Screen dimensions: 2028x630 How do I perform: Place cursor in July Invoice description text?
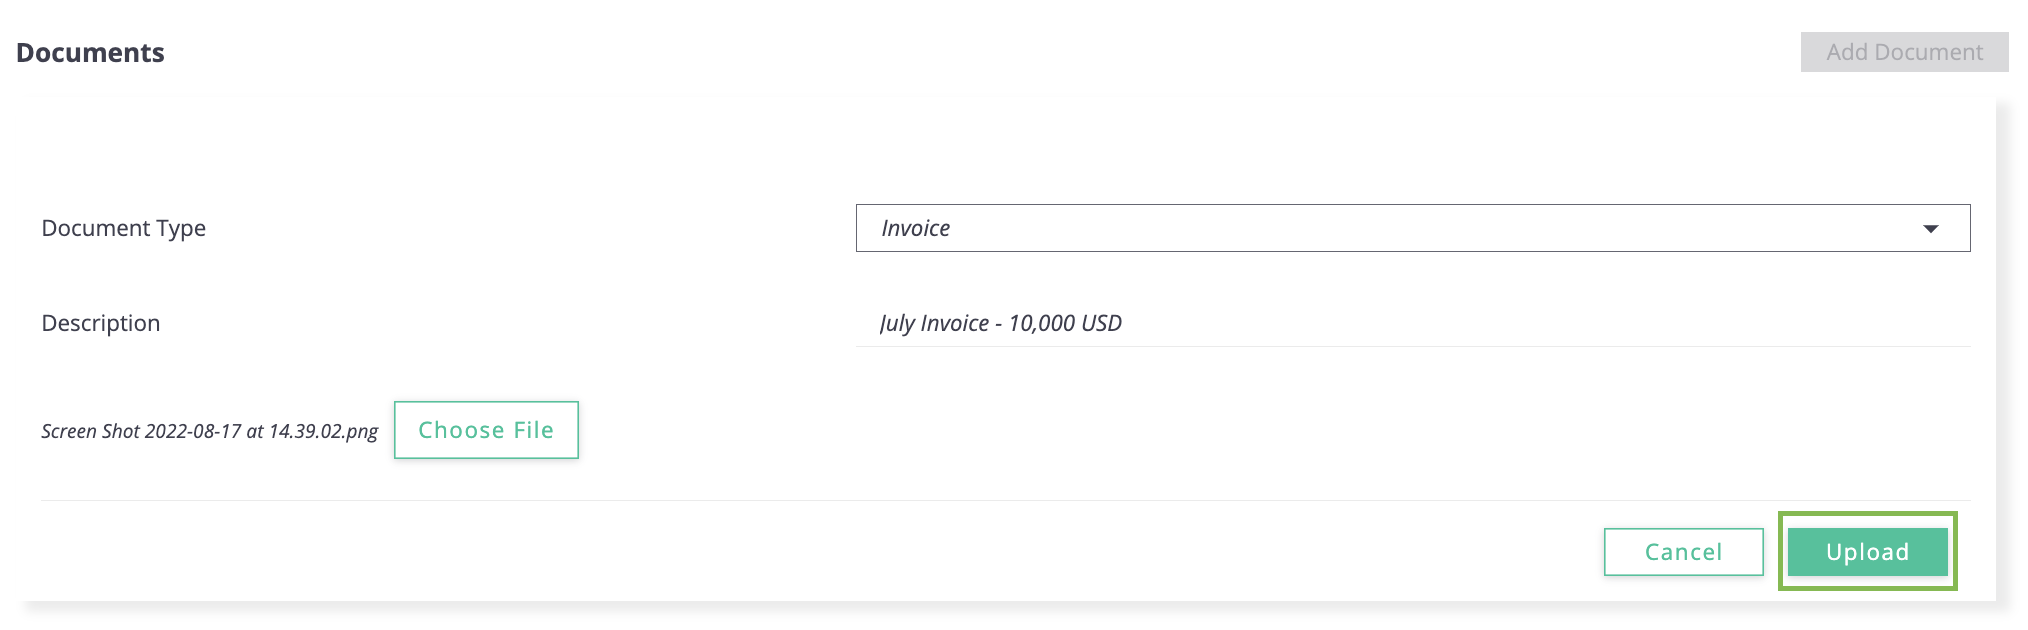1000,323
